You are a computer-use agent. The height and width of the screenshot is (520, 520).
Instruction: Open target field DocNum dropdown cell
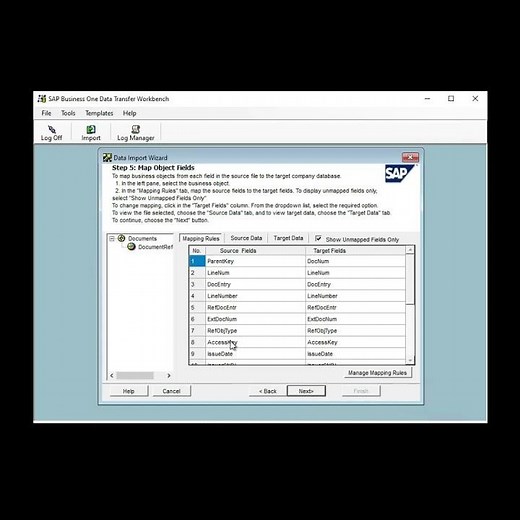coord(355,261)
